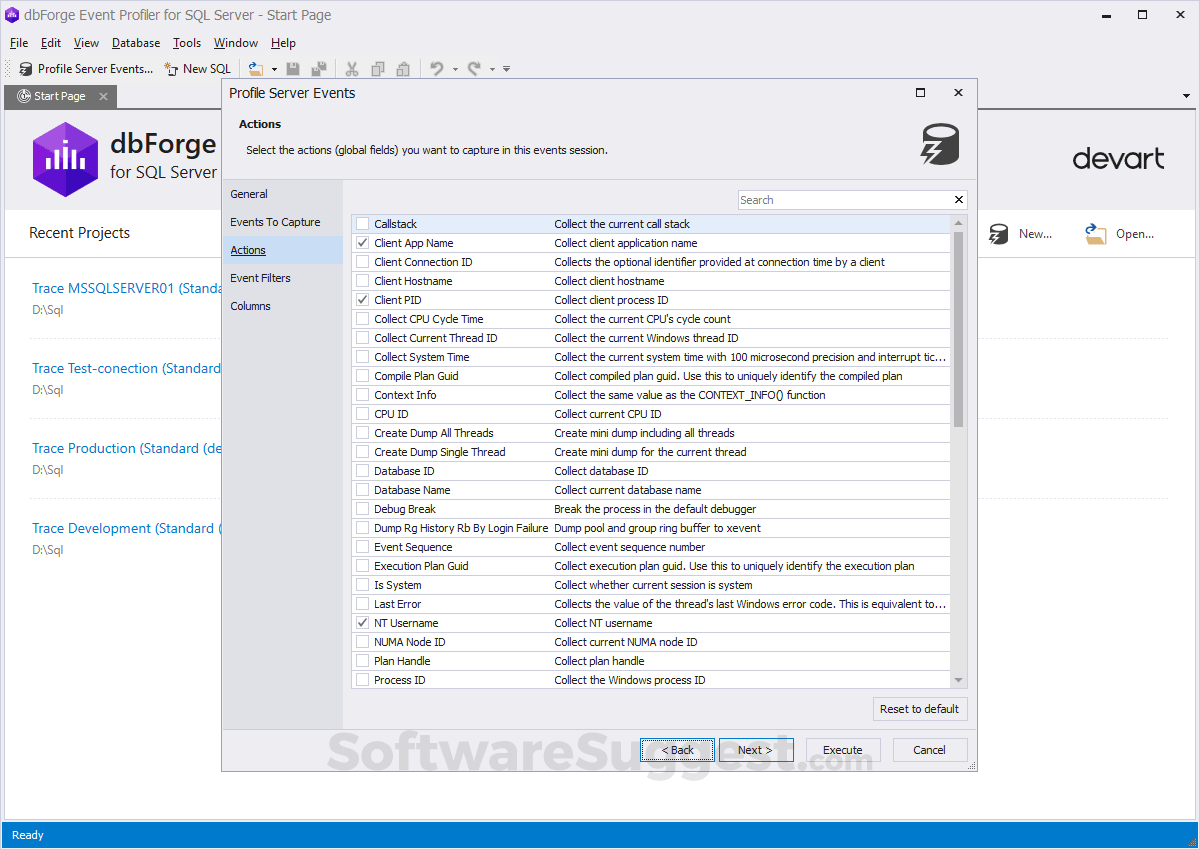Switch to Event Filters wizard page
The height and width of the screenshot is (850, 1200).
pyautogui.click(x=260, y=278)
